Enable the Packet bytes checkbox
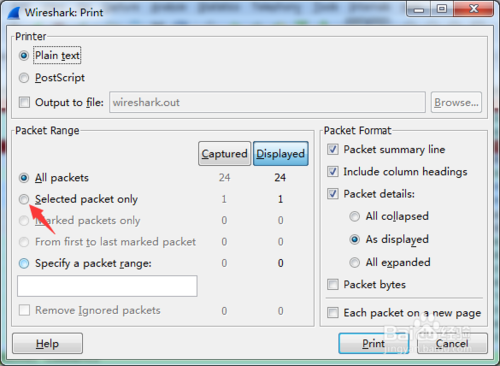Screen dimensions: 500x366 pos(333,285)
